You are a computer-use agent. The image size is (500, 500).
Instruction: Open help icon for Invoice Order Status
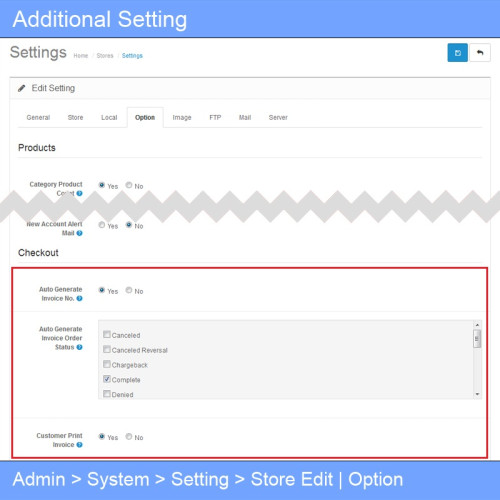click(79, 347)
